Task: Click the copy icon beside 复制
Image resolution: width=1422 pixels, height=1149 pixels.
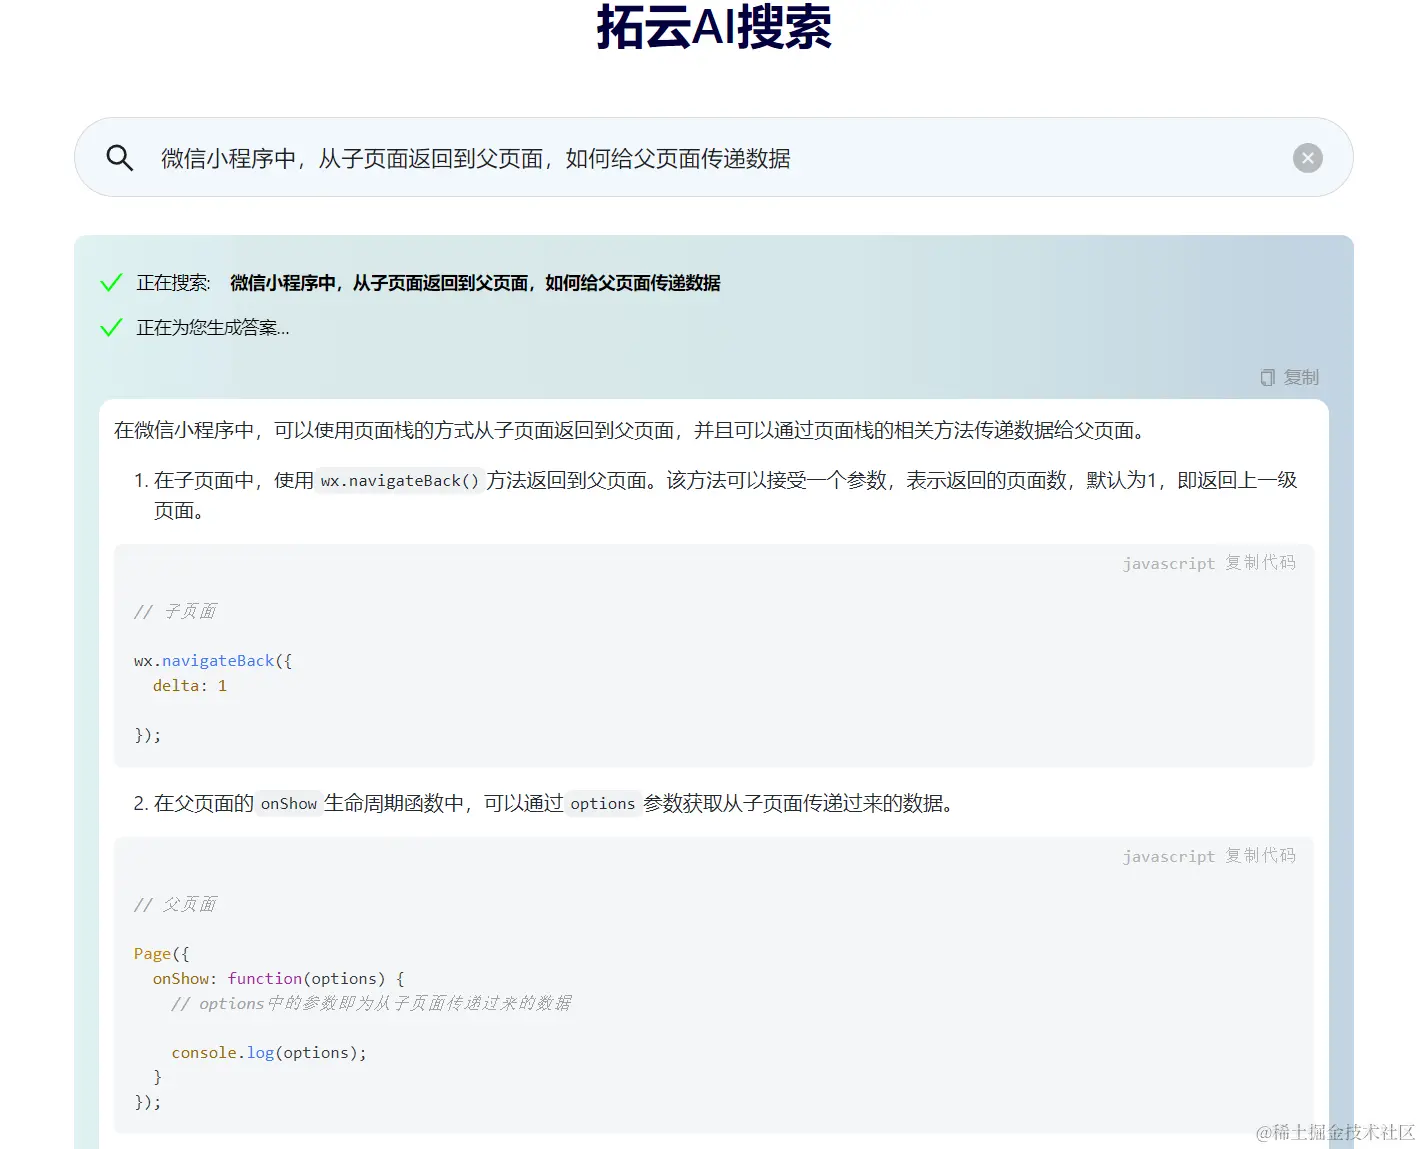Action: 1267,377
